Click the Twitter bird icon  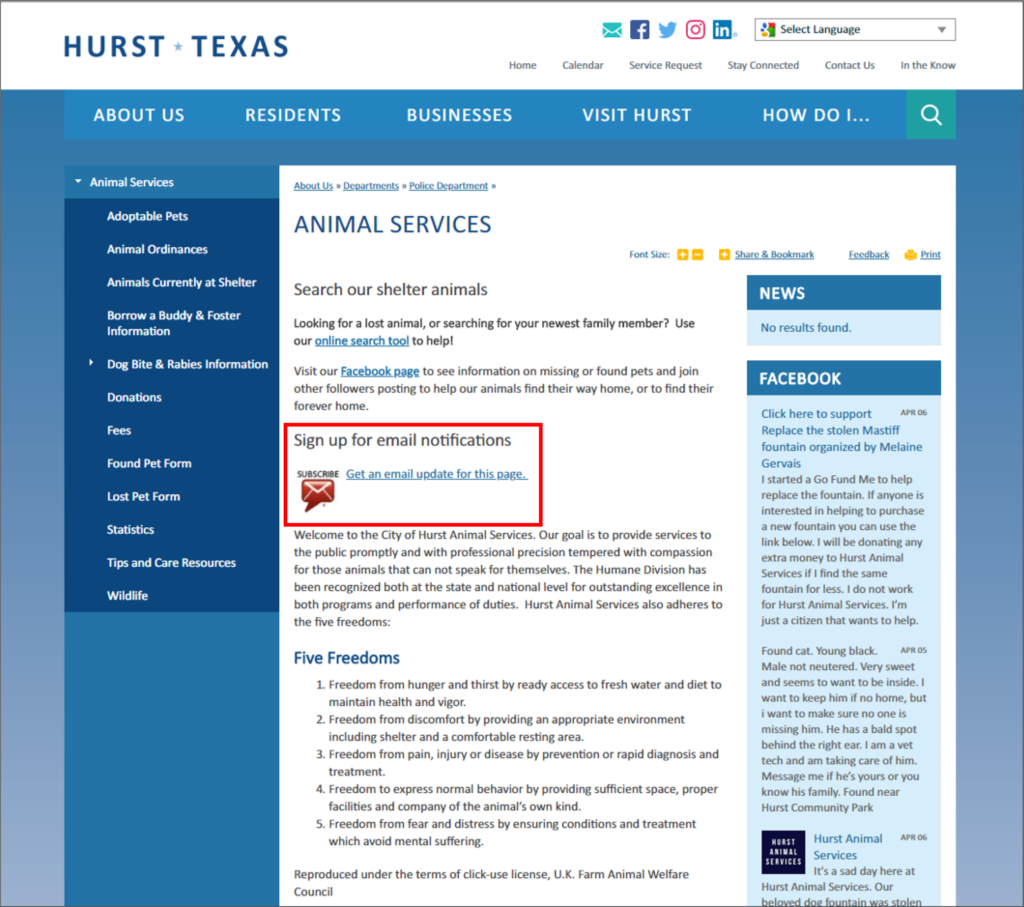pyautogui.click(x=667, y=29)
